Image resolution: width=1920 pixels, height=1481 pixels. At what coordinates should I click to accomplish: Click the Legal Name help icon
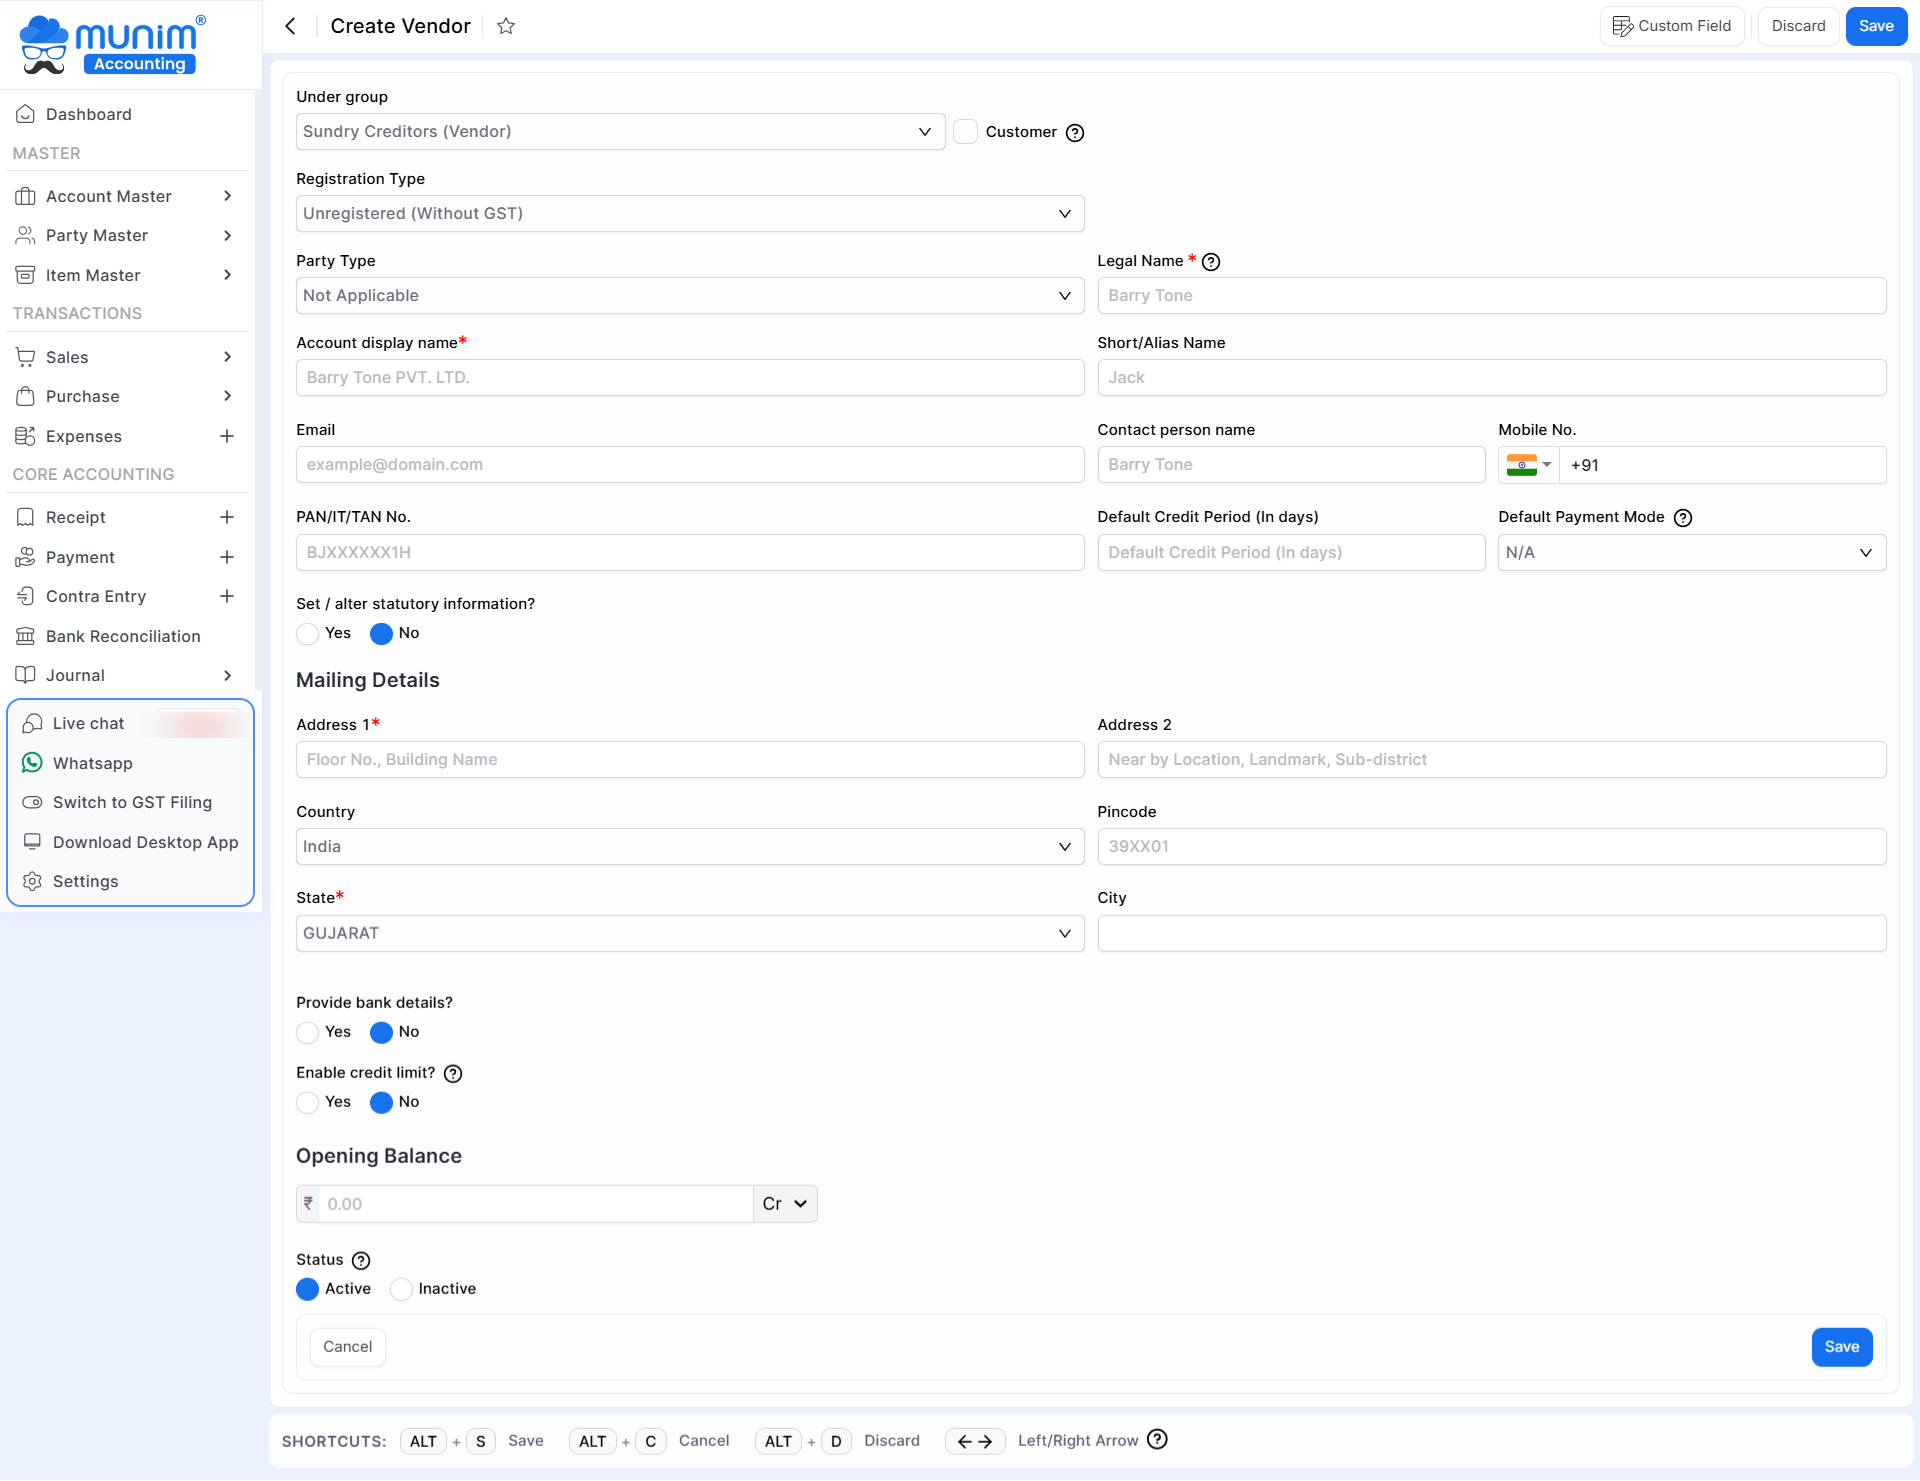pos(1211,262)
